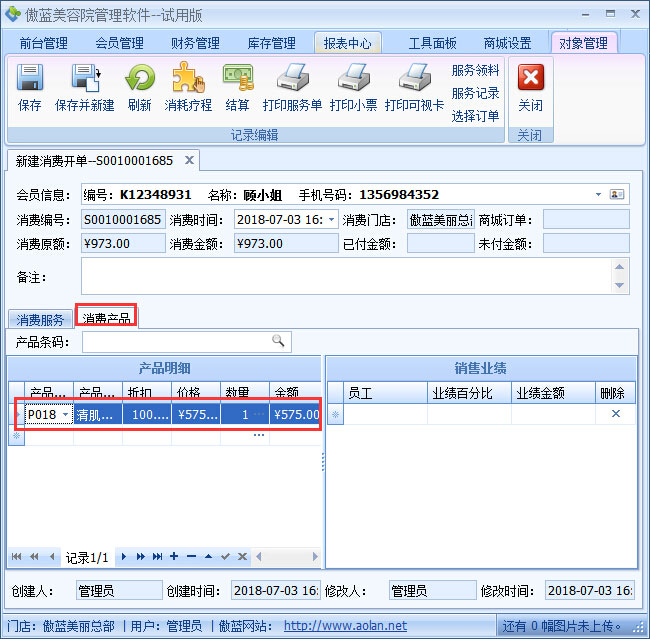The width and height of the screenshot is (650, 639).
Task: Open member card icon beside member info
Action: tap(617, 194)
